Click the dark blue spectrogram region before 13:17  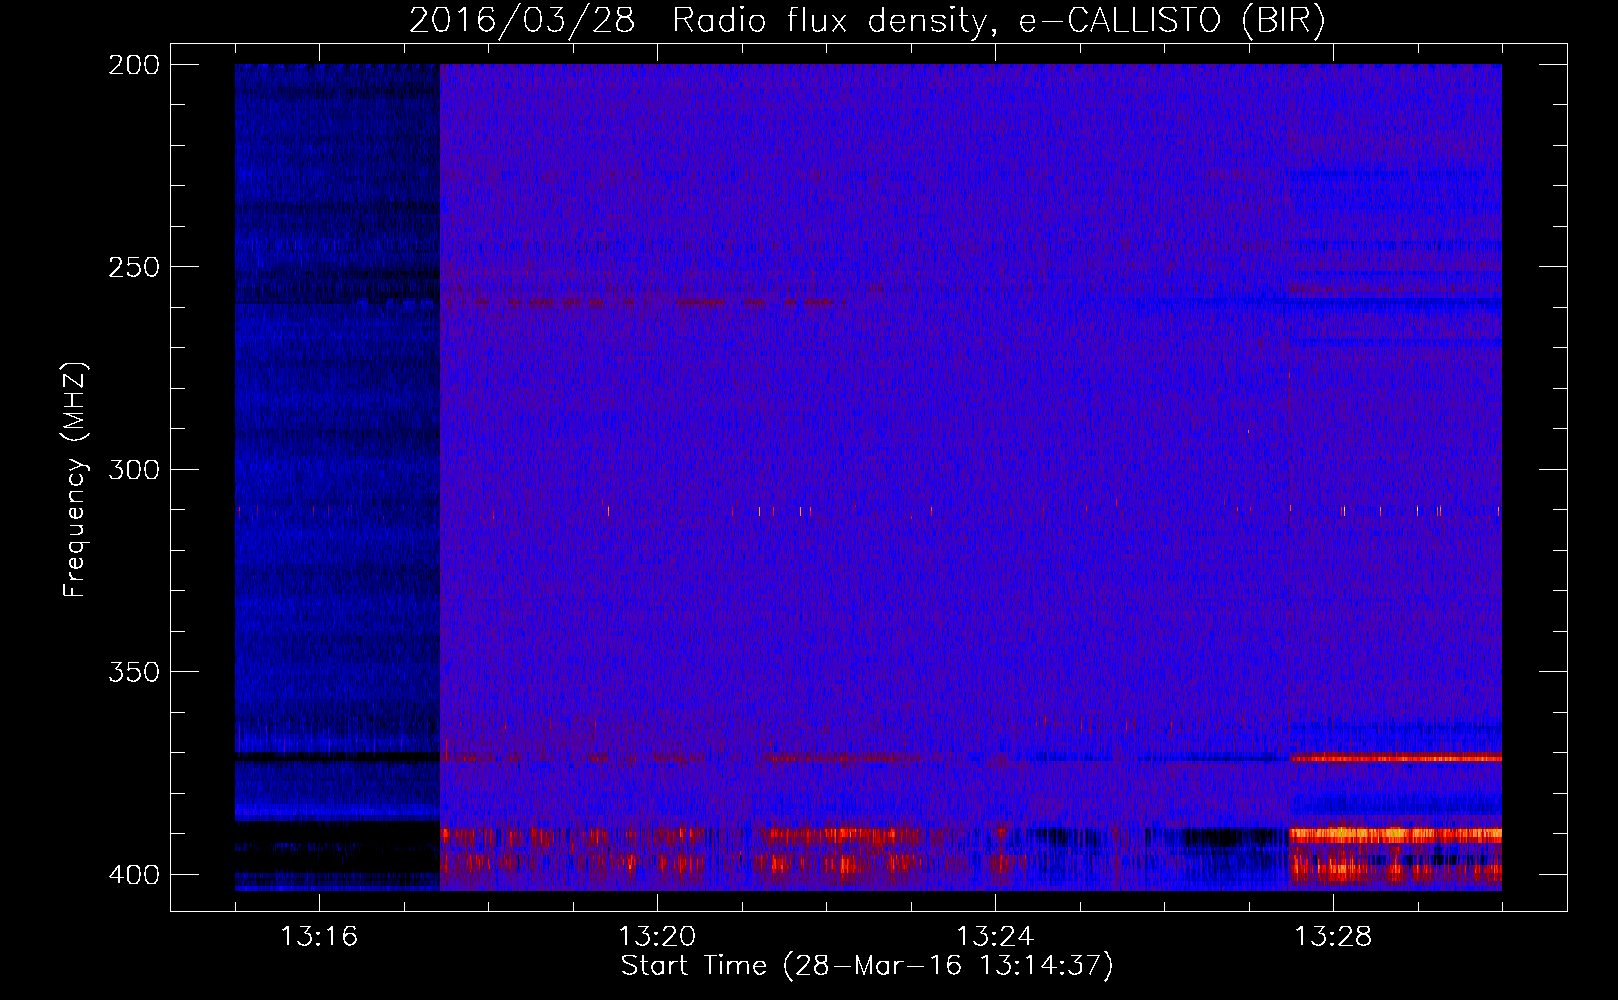pyautogui.click(x=337, y=477)
